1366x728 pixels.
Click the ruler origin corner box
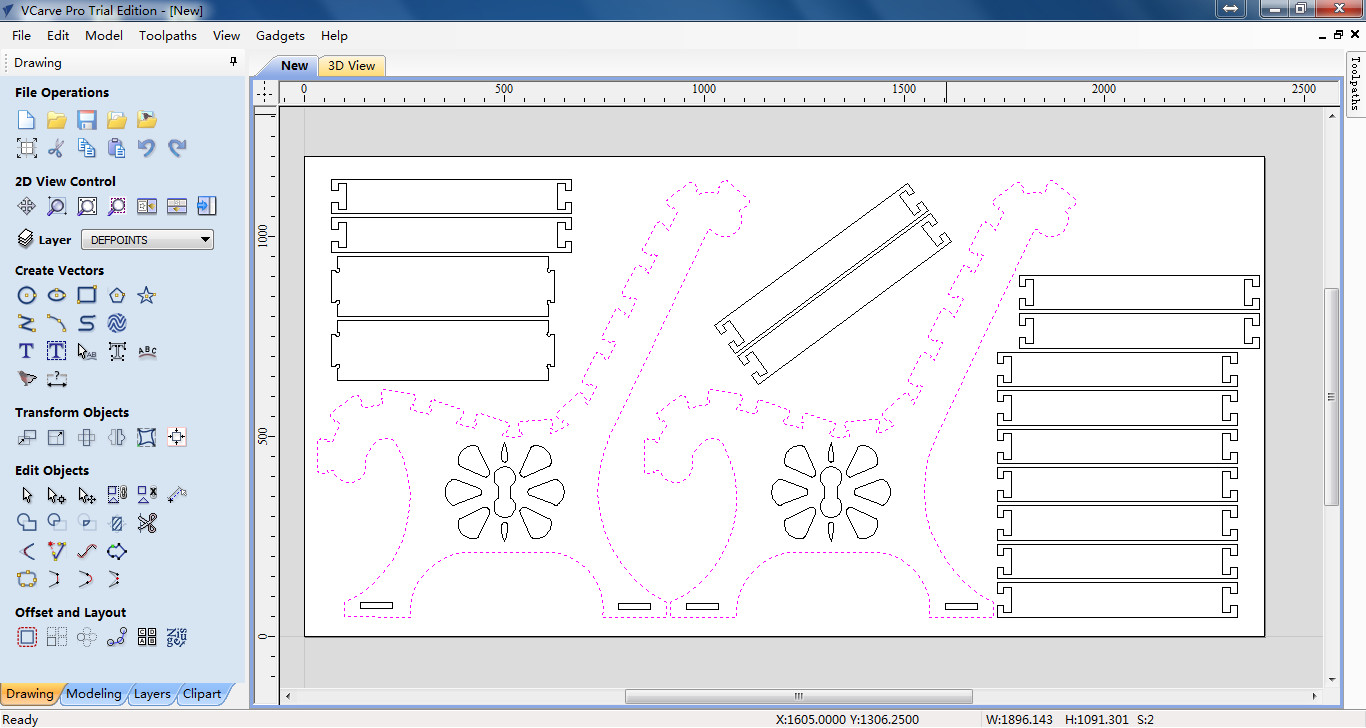(265, 92)
